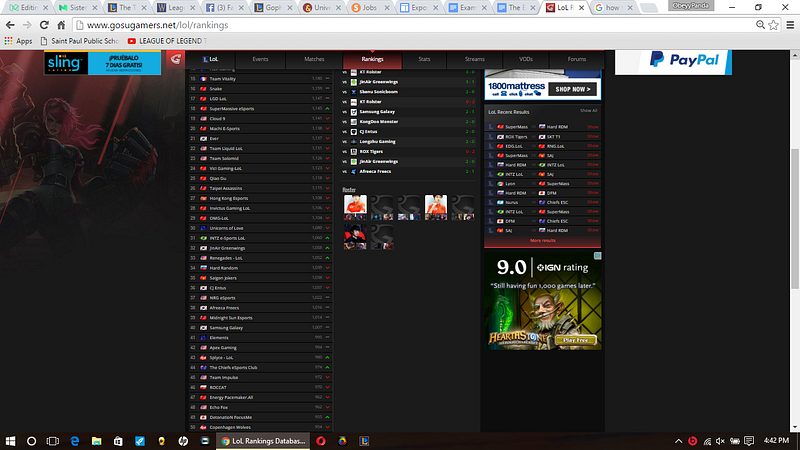Bookmark this page with the star icon
The width and height of the screenshot is (800, 450).
[773, 25]
